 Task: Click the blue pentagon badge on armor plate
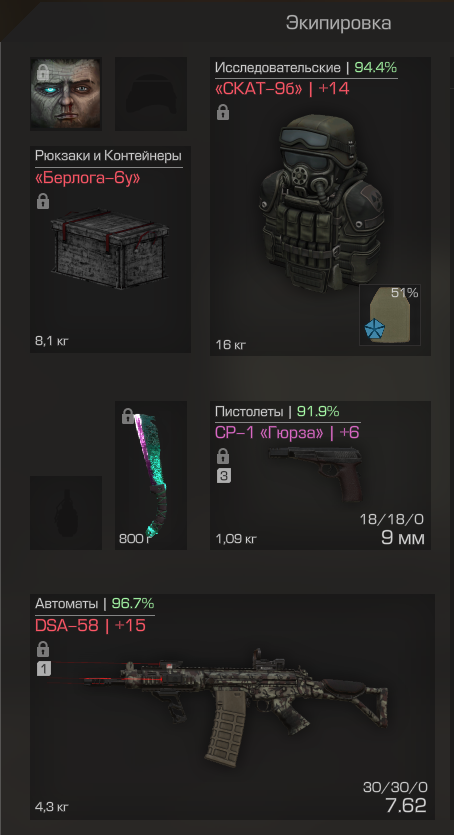tap(373, 331)
